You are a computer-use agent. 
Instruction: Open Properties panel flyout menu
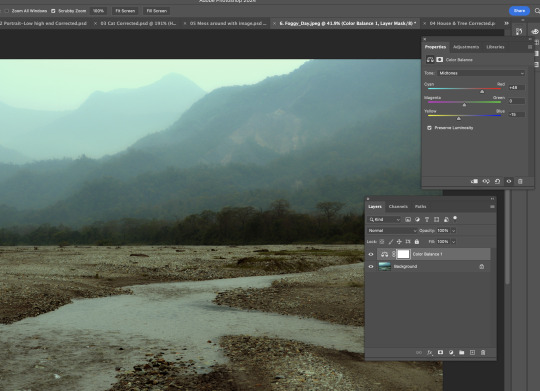pos(530,47)
